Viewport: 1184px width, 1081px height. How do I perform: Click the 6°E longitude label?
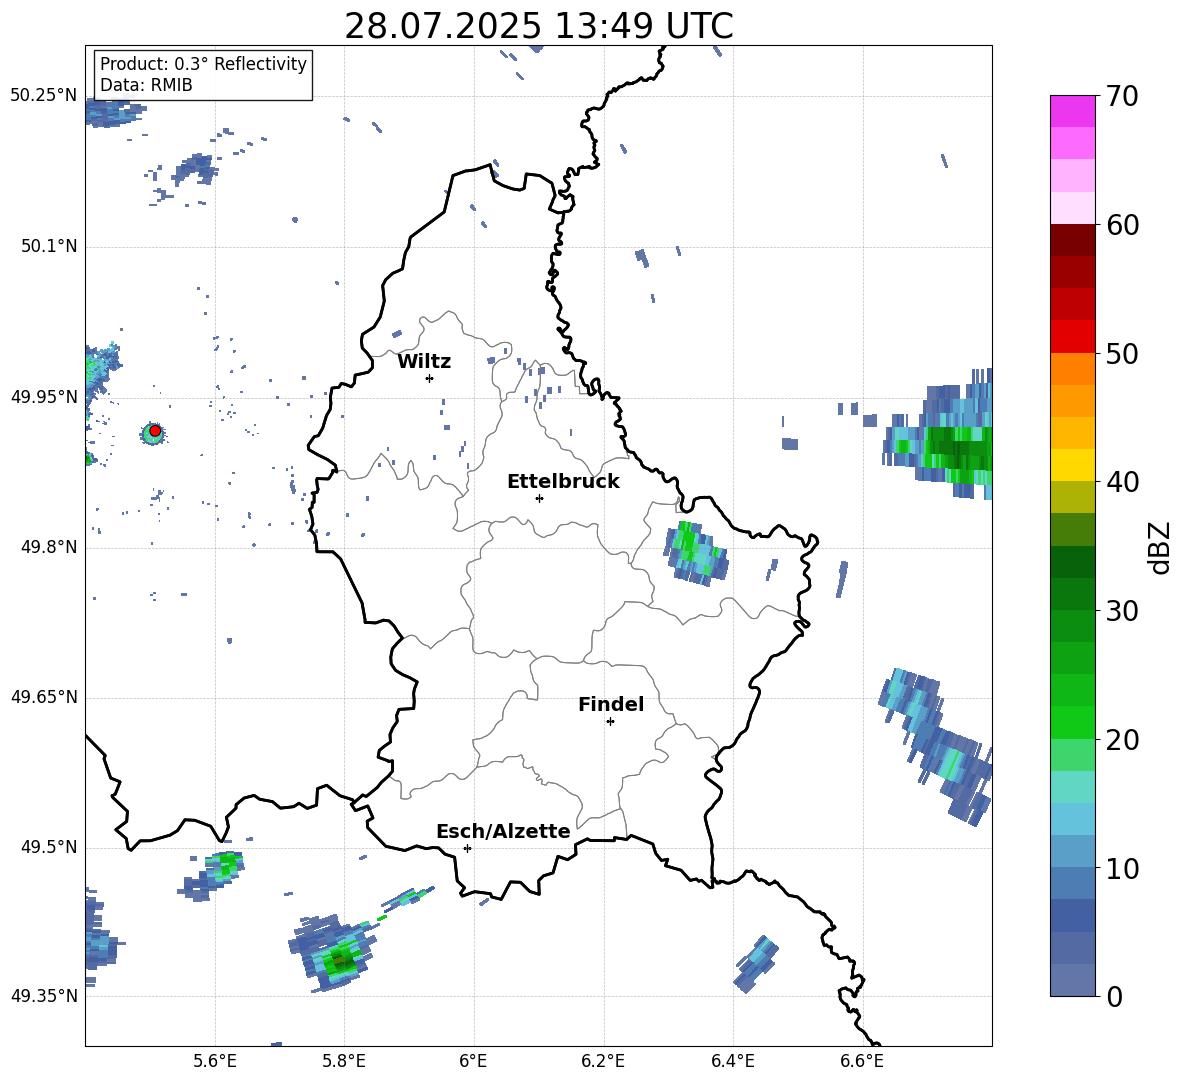click(x=473, y=1061)
